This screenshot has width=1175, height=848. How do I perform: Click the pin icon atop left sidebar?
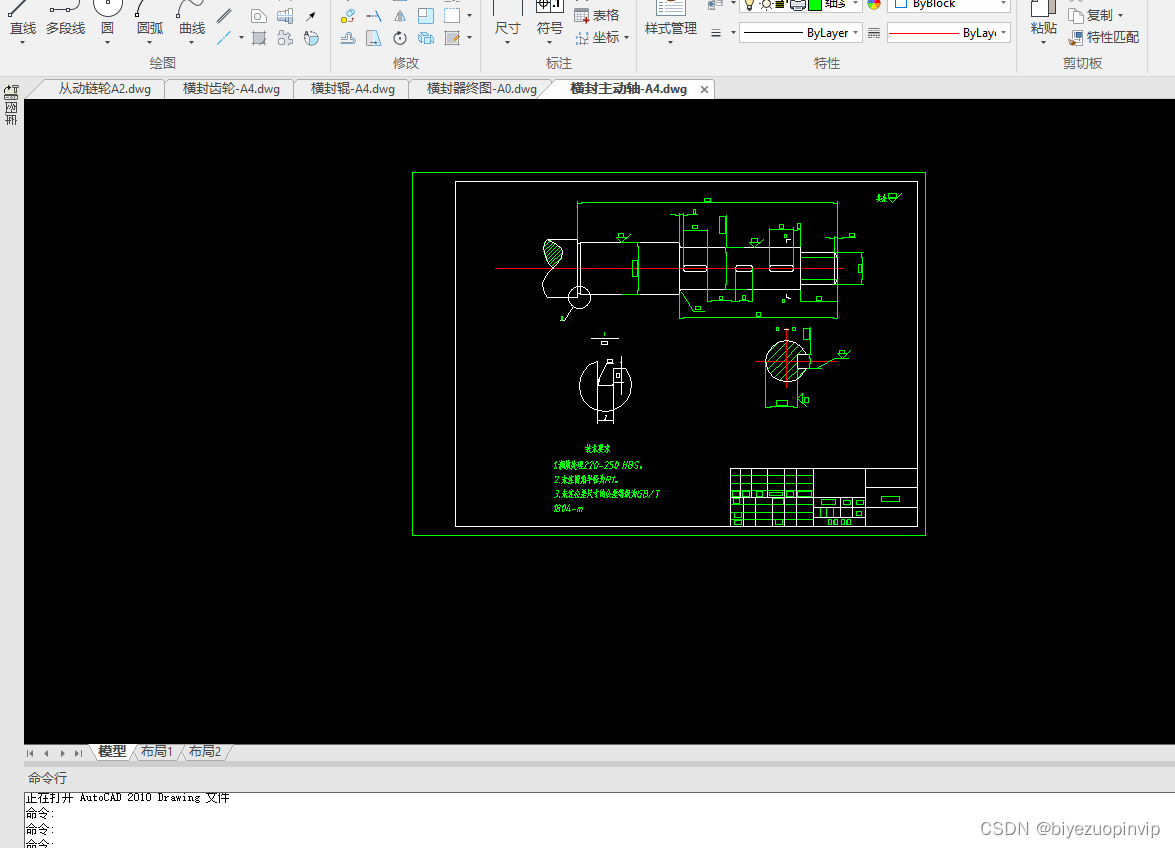[x=11, y=91]
